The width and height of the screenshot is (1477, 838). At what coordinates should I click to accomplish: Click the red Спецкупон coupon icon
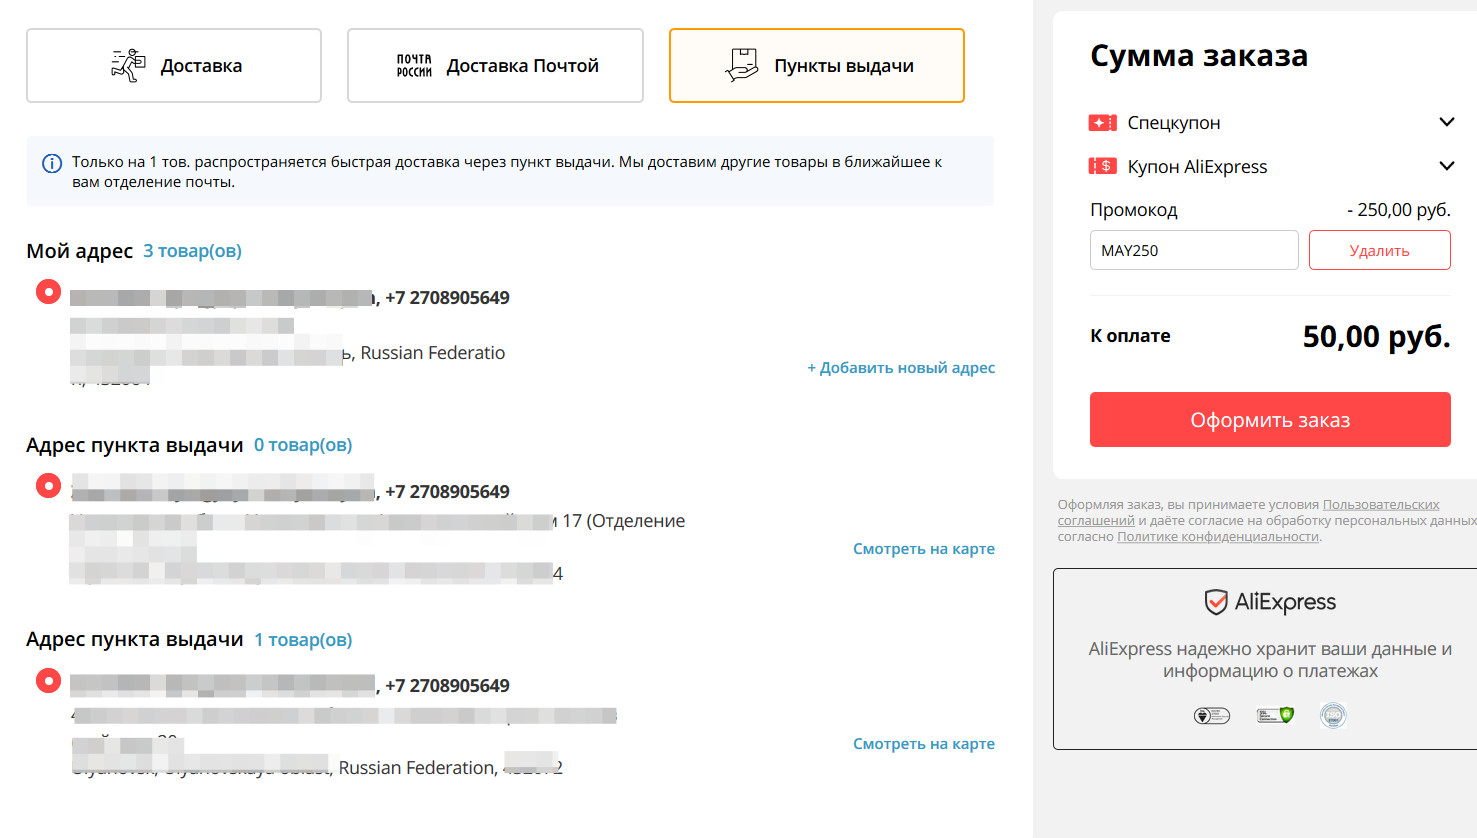click(1103, 122)
